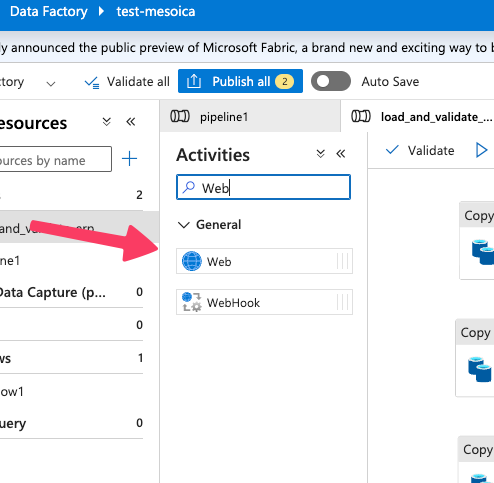The width and height of the screenshot is (494, 483).
Task: Click the middle Copy activity database icon
Action: [x=480, y=369]
